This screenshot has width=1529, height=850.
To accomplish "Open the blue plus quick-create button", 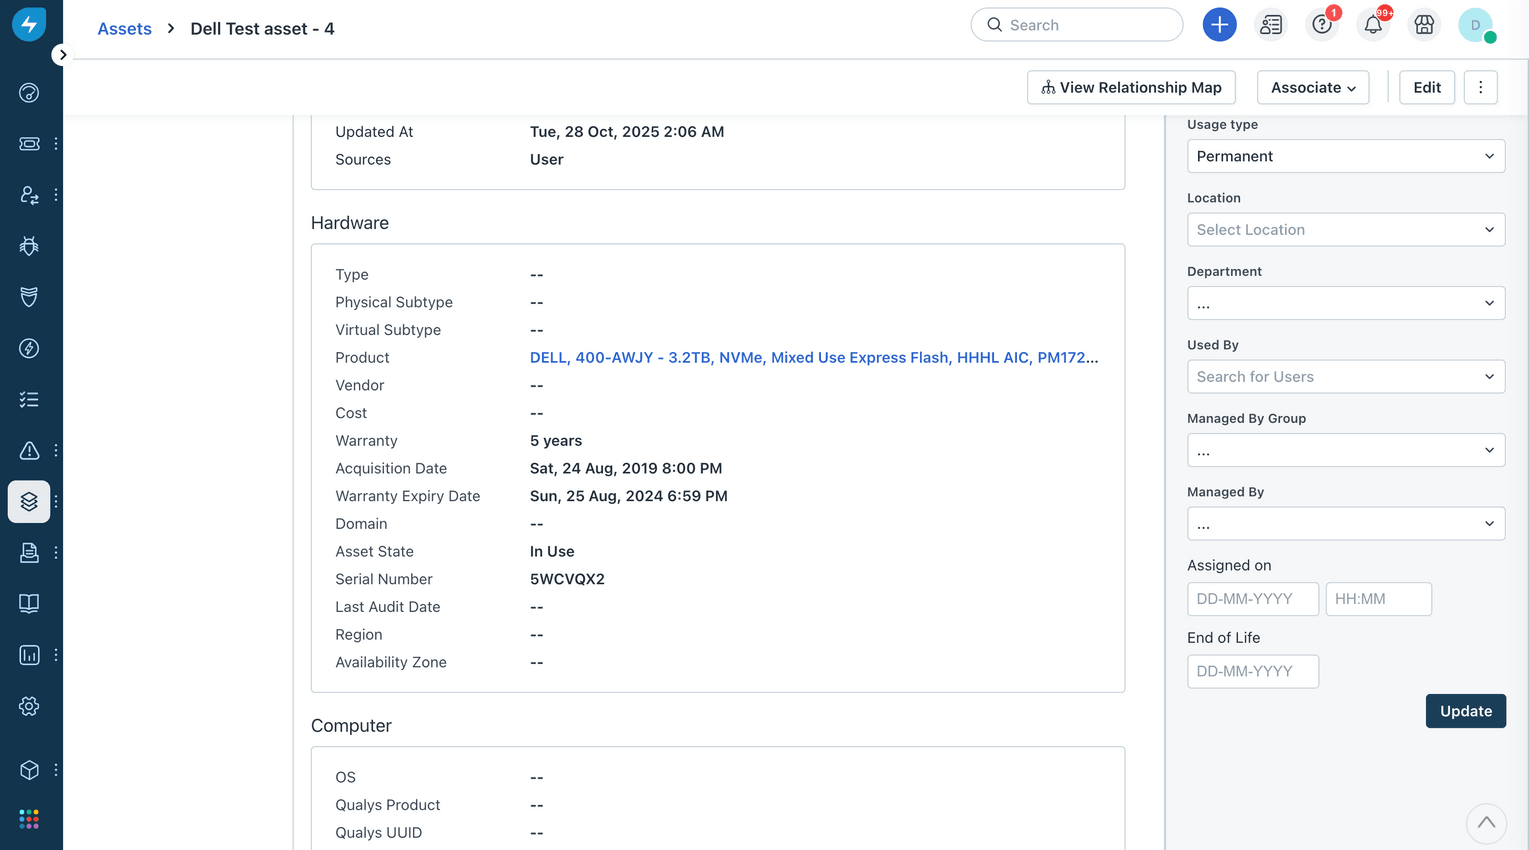I will (1219, 24).
